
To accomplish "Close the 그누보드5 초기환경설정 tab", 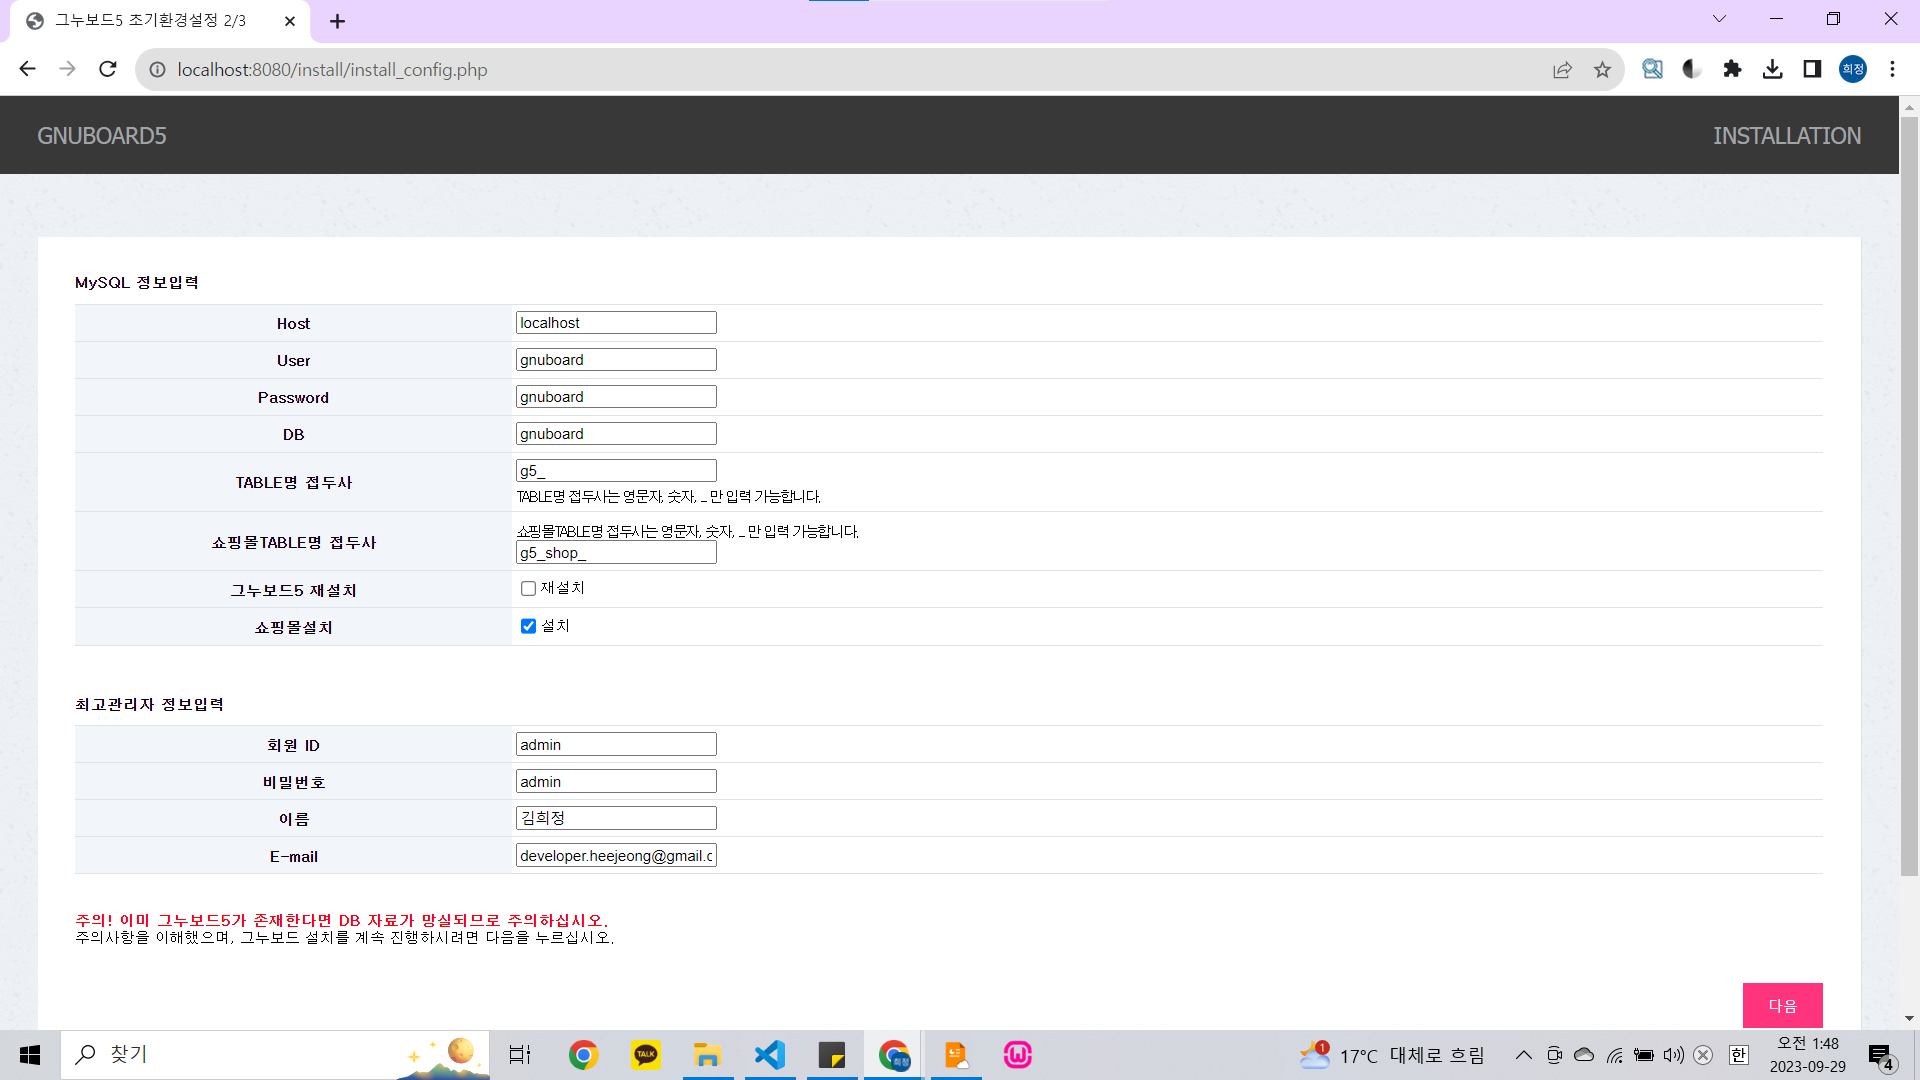I will pyautogui.click(x=290, y=21).
